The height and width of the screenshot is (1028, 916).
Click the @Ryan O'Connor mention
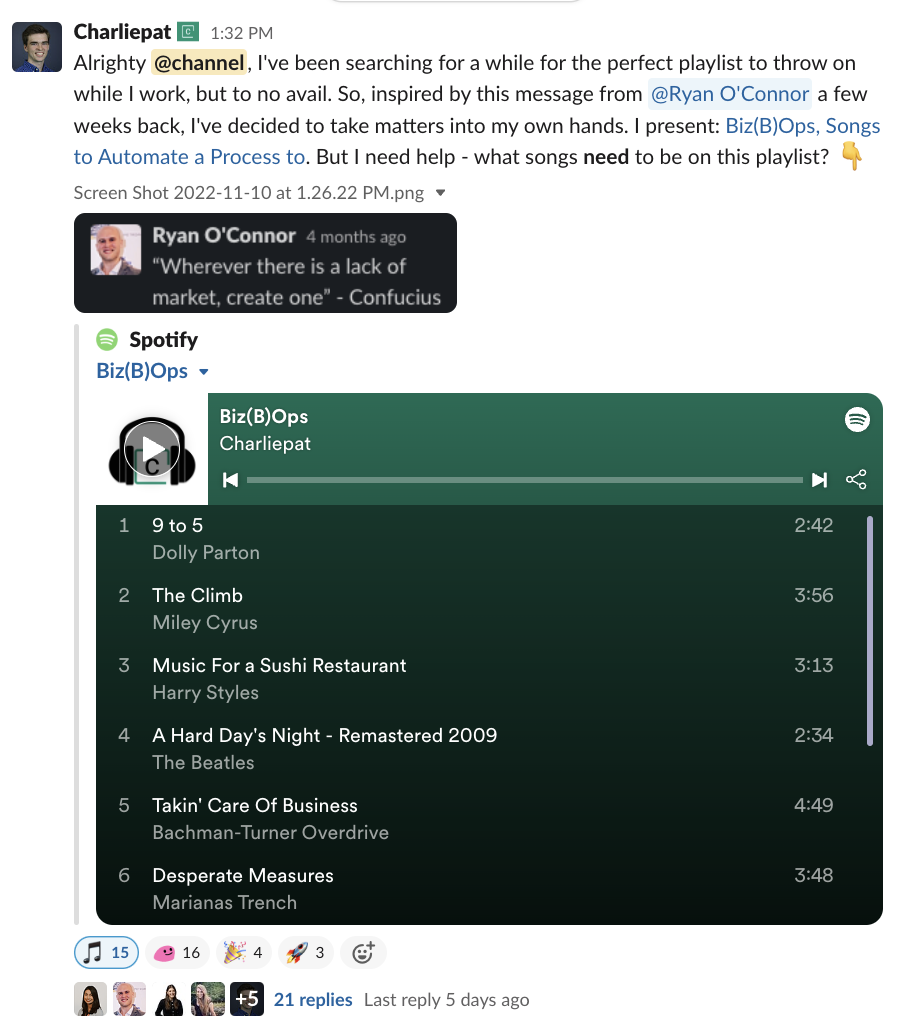(x=730, y=94)
